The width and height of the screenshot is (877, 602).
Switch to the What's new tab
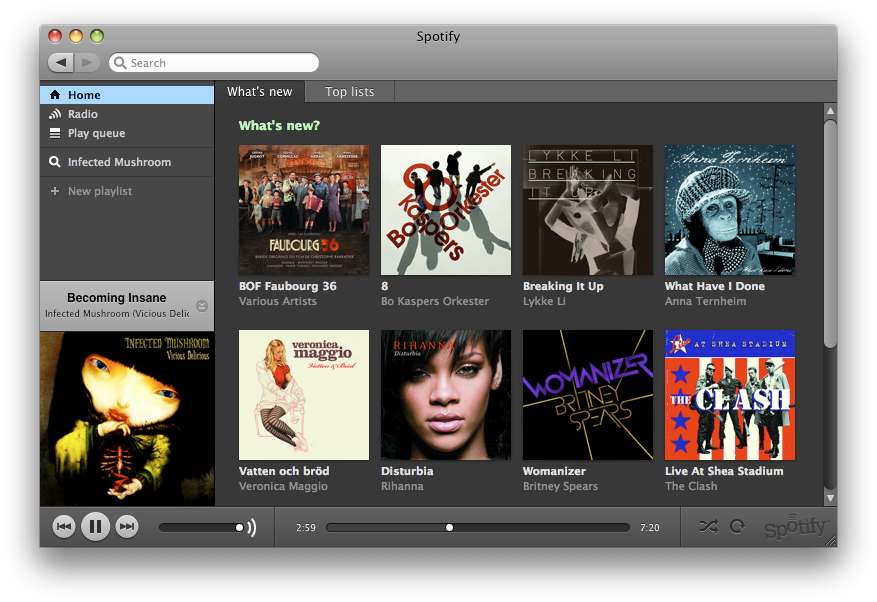click(260, 92)
